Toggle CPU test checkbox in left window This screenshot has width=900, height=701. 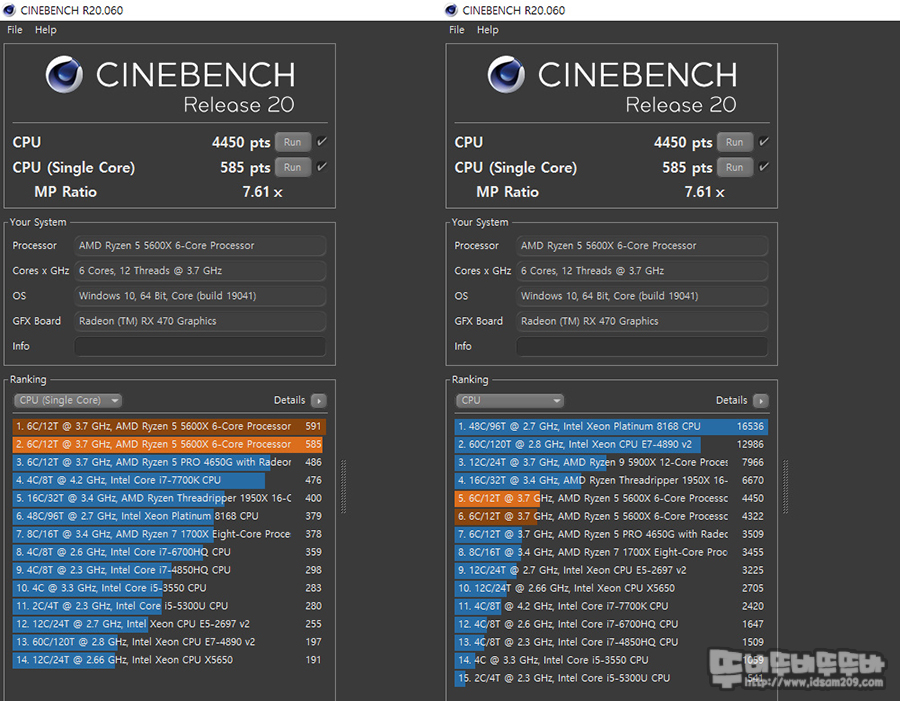(322, 141)
